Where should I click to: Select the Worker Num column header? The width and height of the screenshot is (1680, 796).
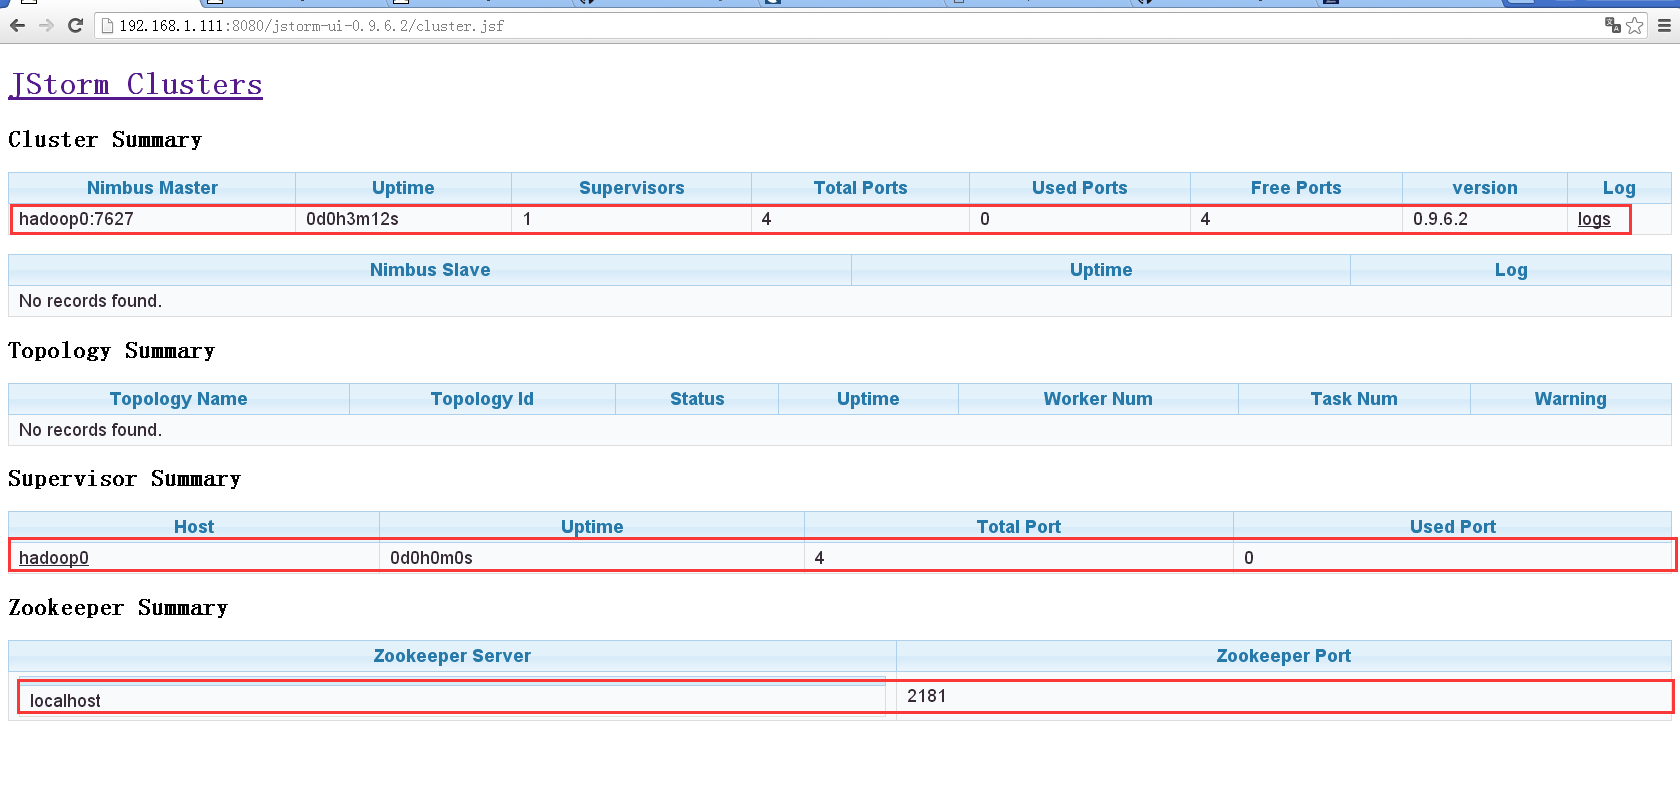[x=1098, y=399]
